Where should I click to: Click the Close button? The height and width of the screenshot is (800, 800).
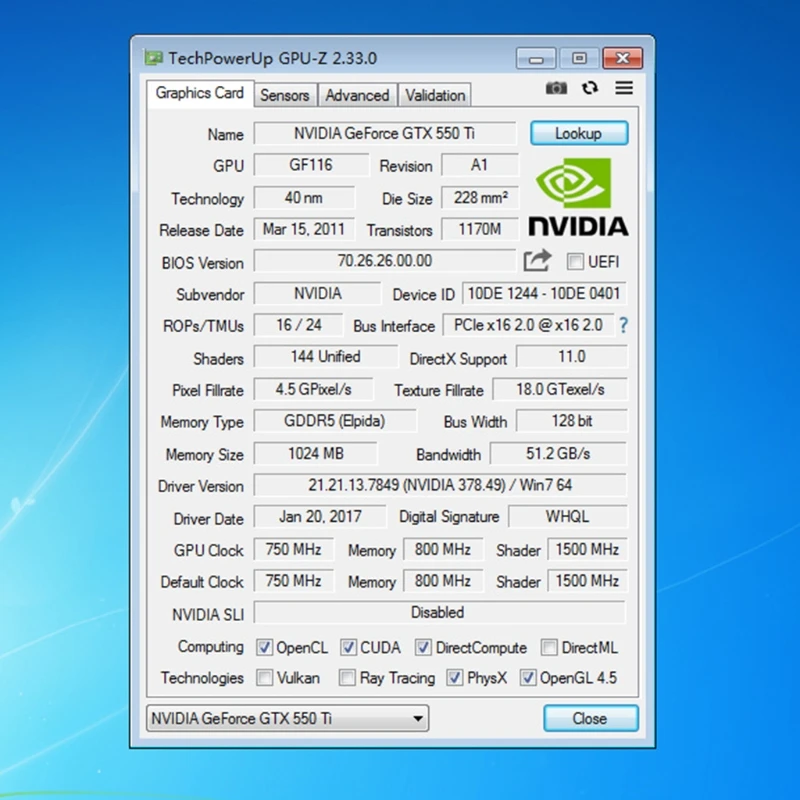point(590,718)
